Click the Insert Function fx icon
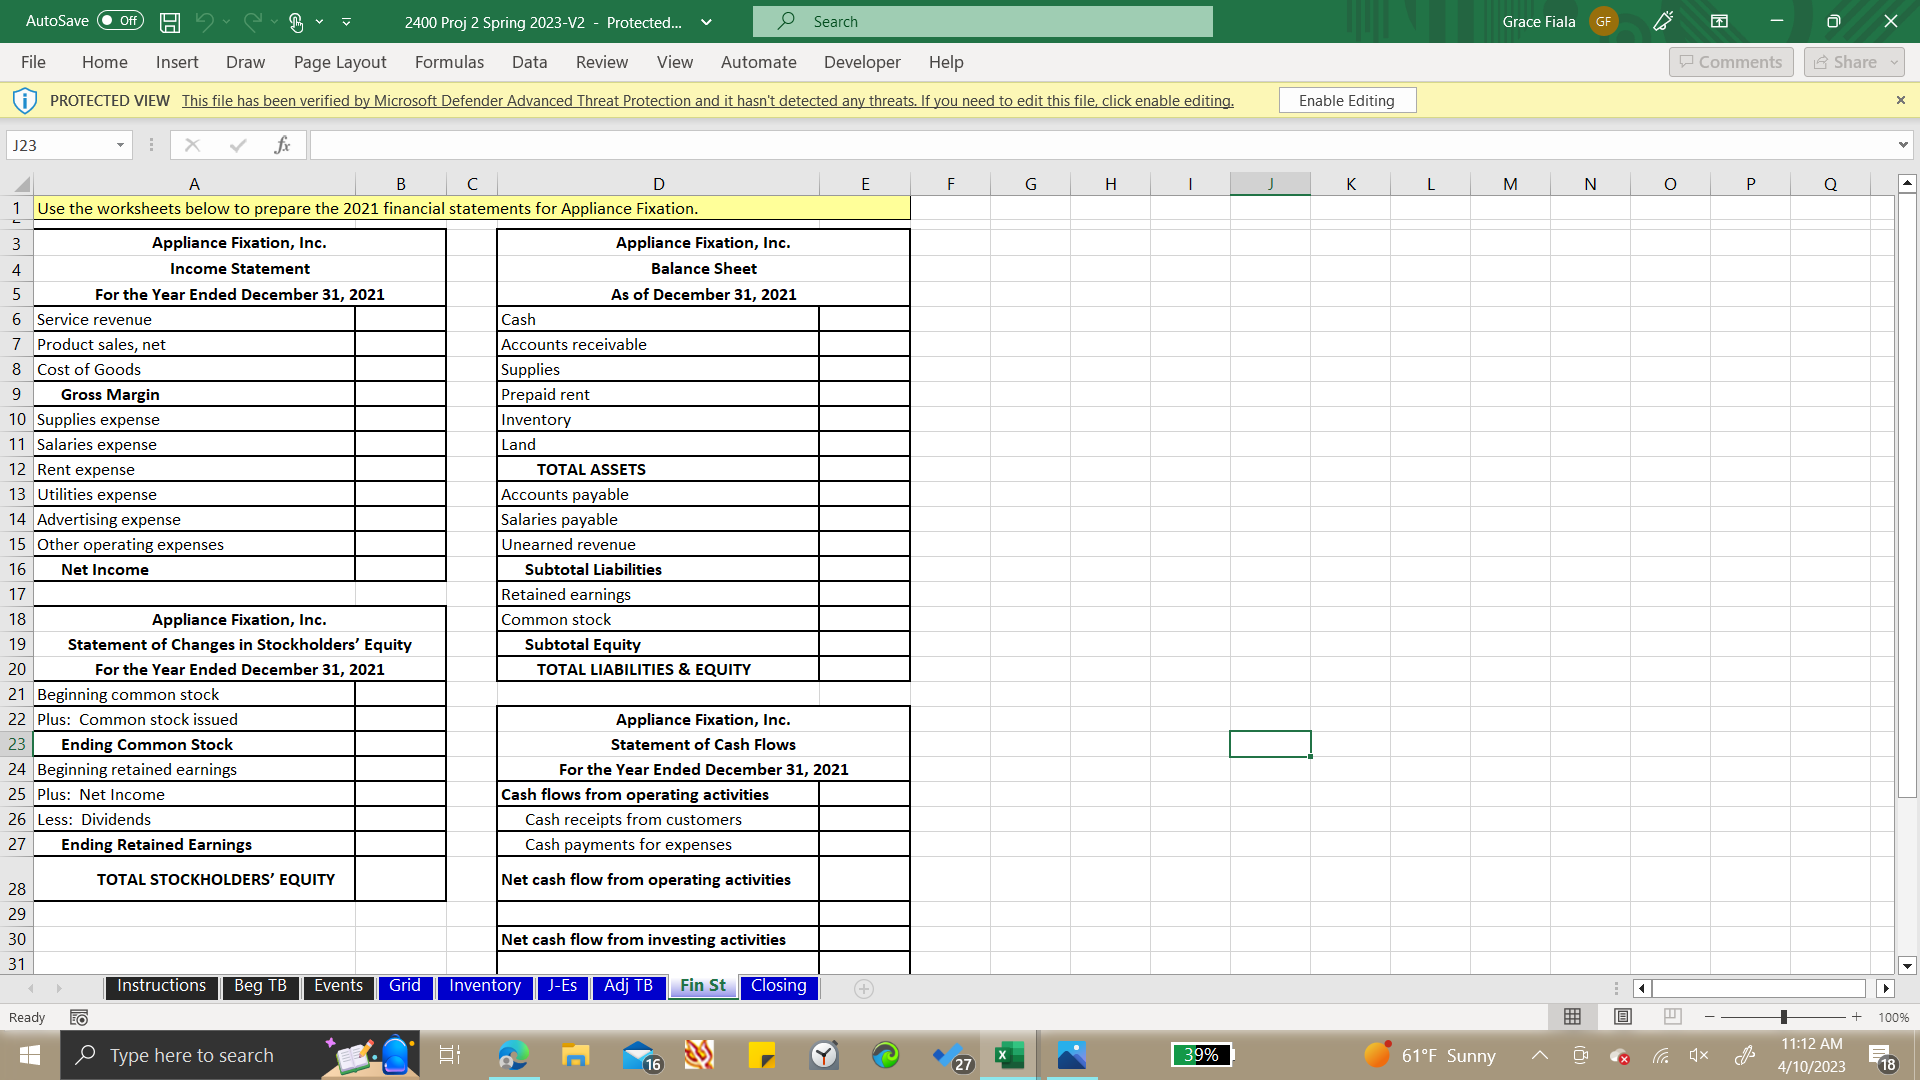1920x1080 pixels. (x=282, y=145)
